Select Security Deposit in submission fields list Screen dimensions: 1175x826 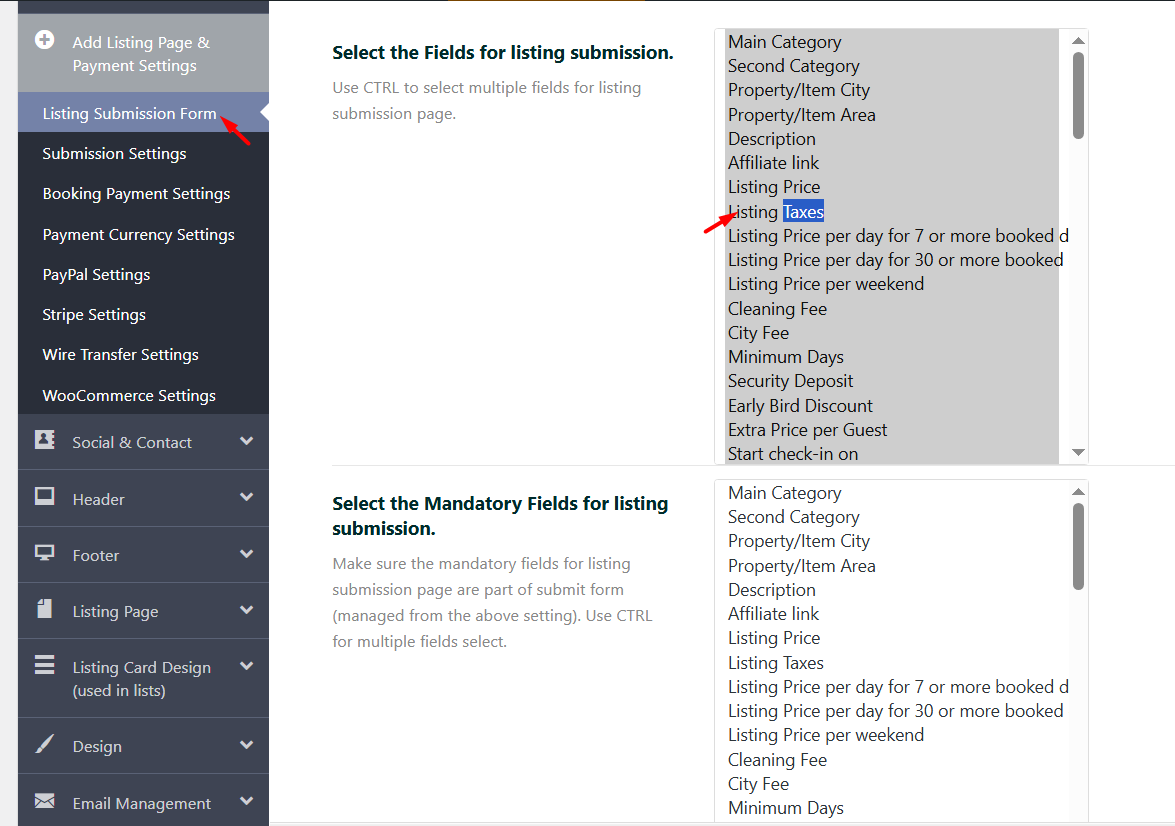(790, 381)
